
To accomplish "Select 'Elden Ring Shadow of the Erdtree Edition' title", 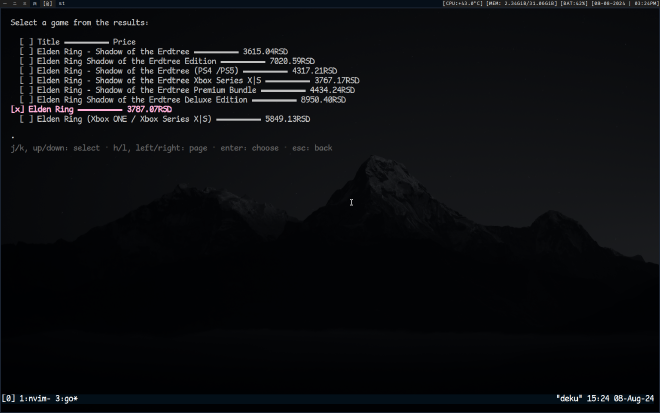I will (x=126, y=61).
